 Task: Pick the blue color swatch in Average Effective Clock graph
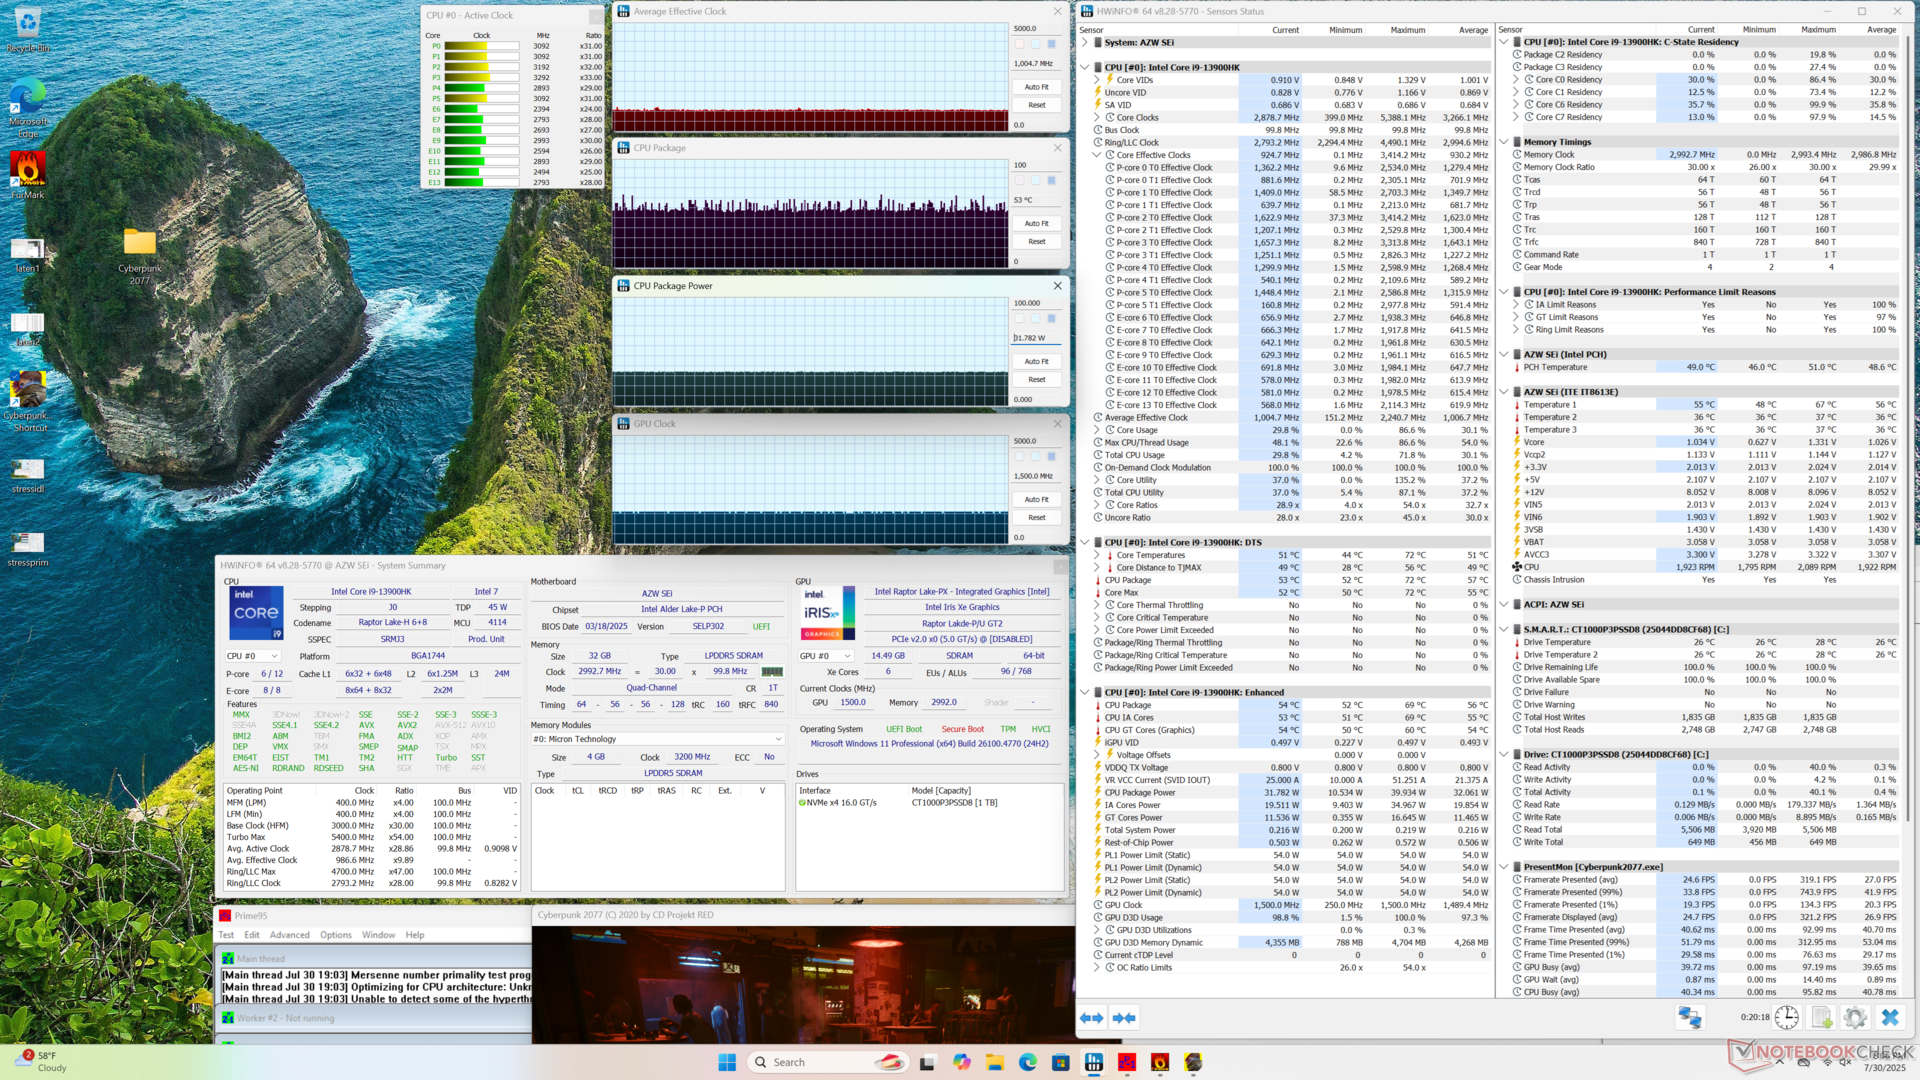pos(1051,44)
